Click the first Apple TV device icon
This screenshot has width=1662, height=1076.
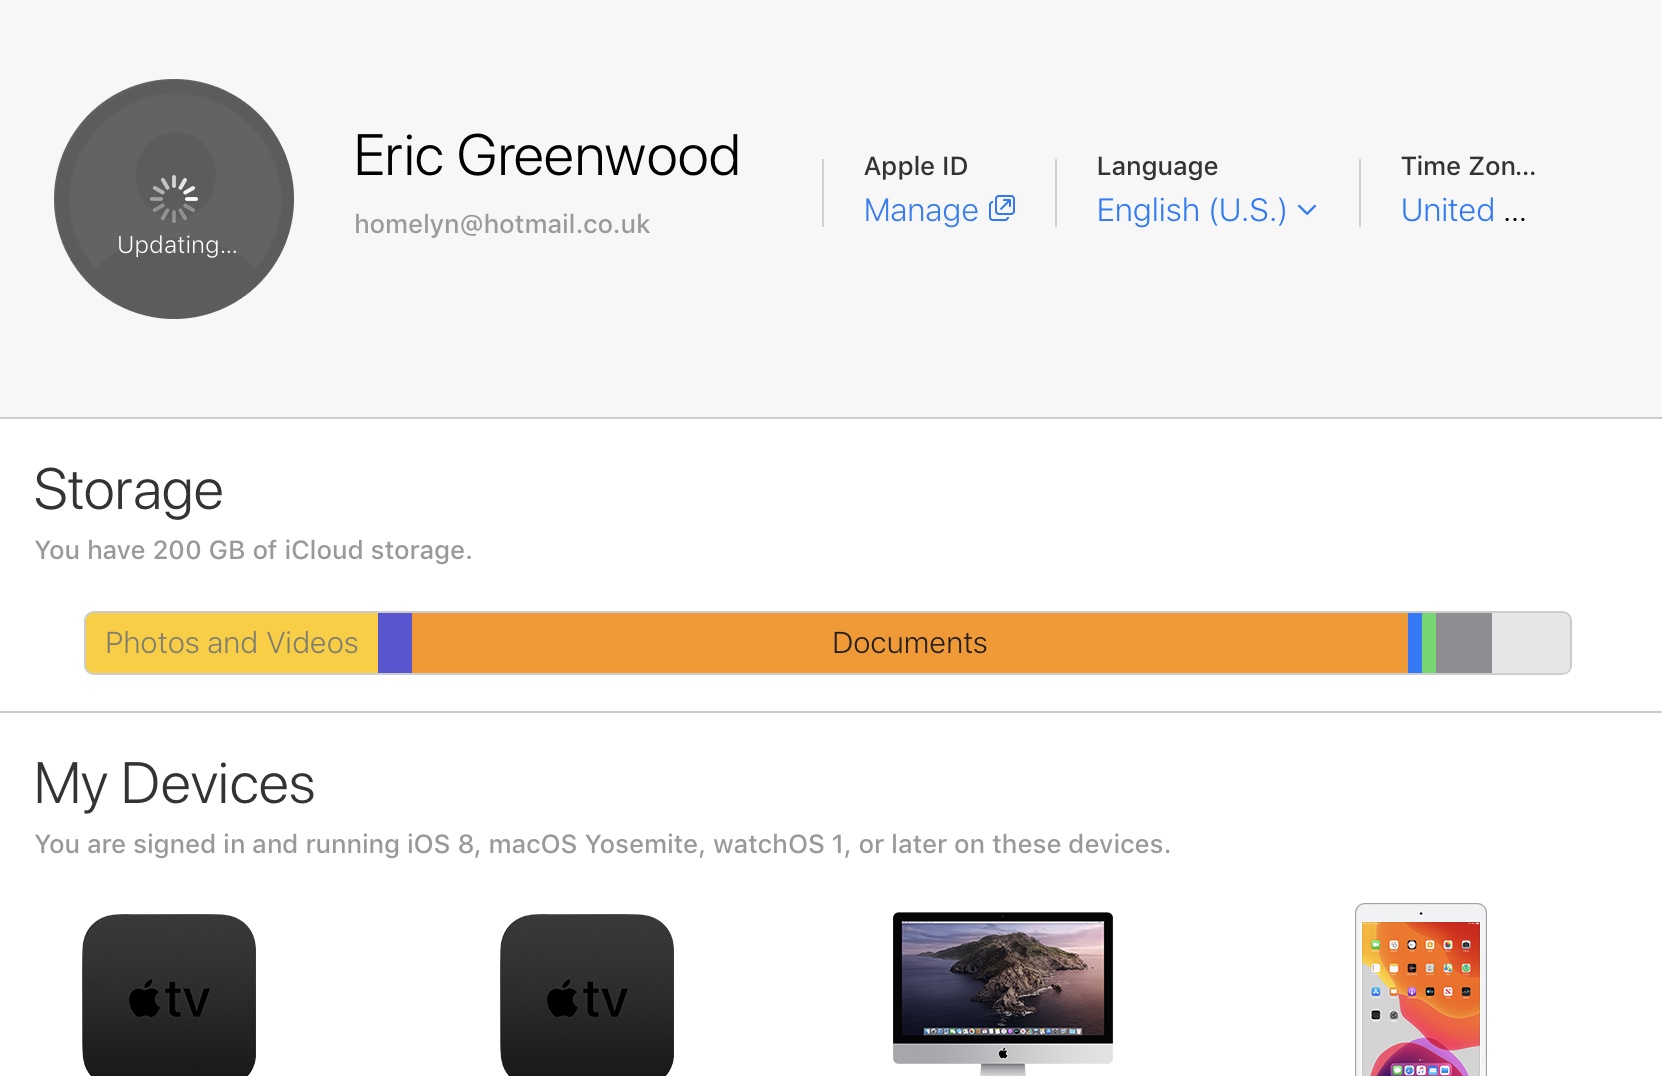click(x=169, y=995)
